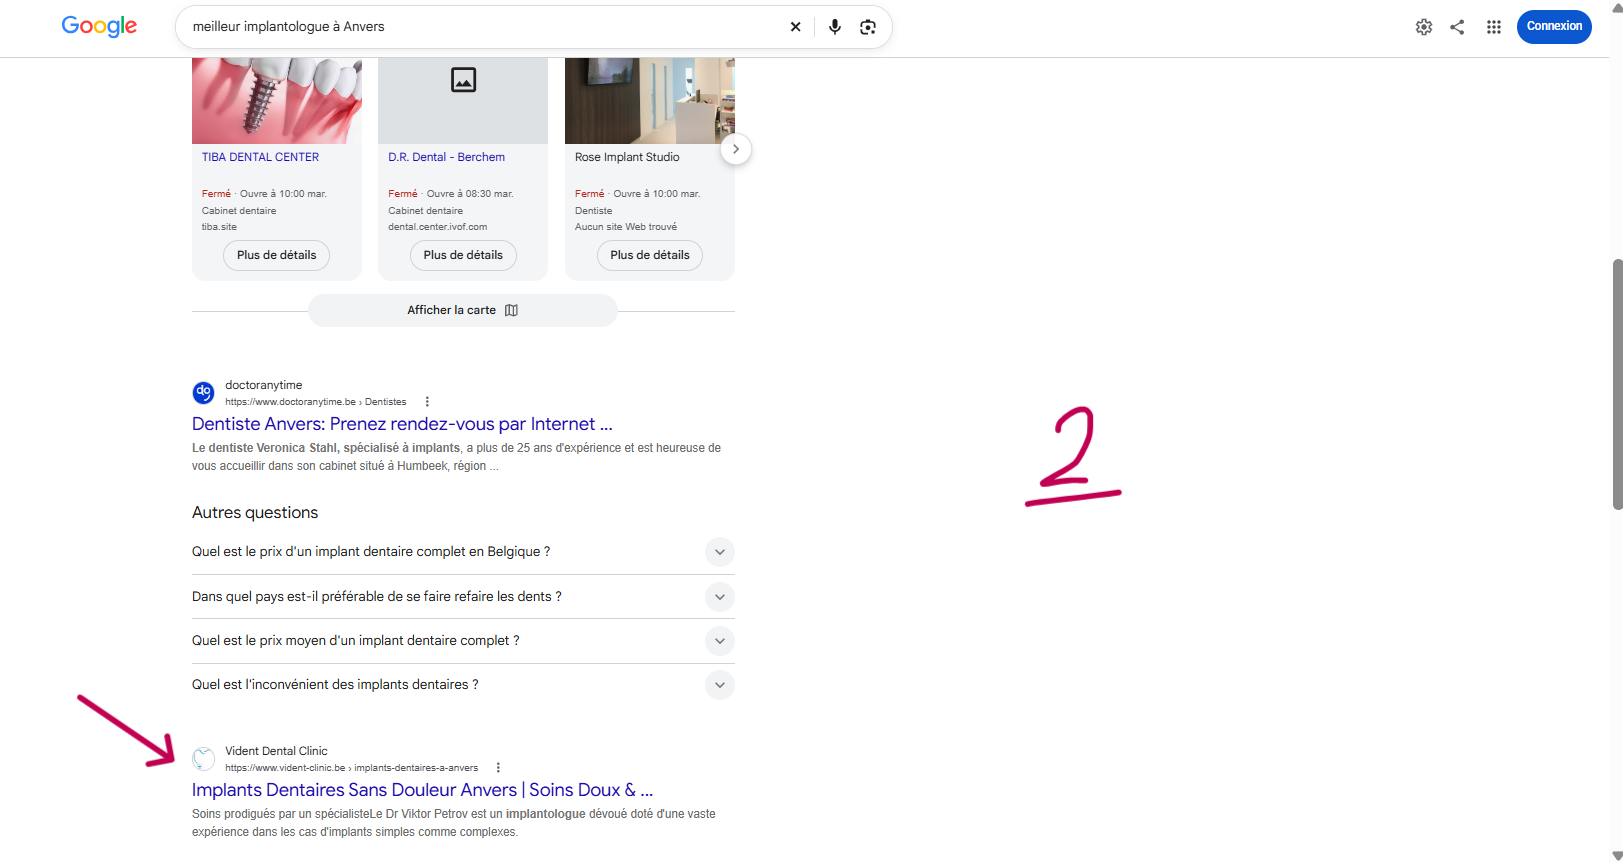
Task: Open quick settings gear icon
Action: point(1424,27)
